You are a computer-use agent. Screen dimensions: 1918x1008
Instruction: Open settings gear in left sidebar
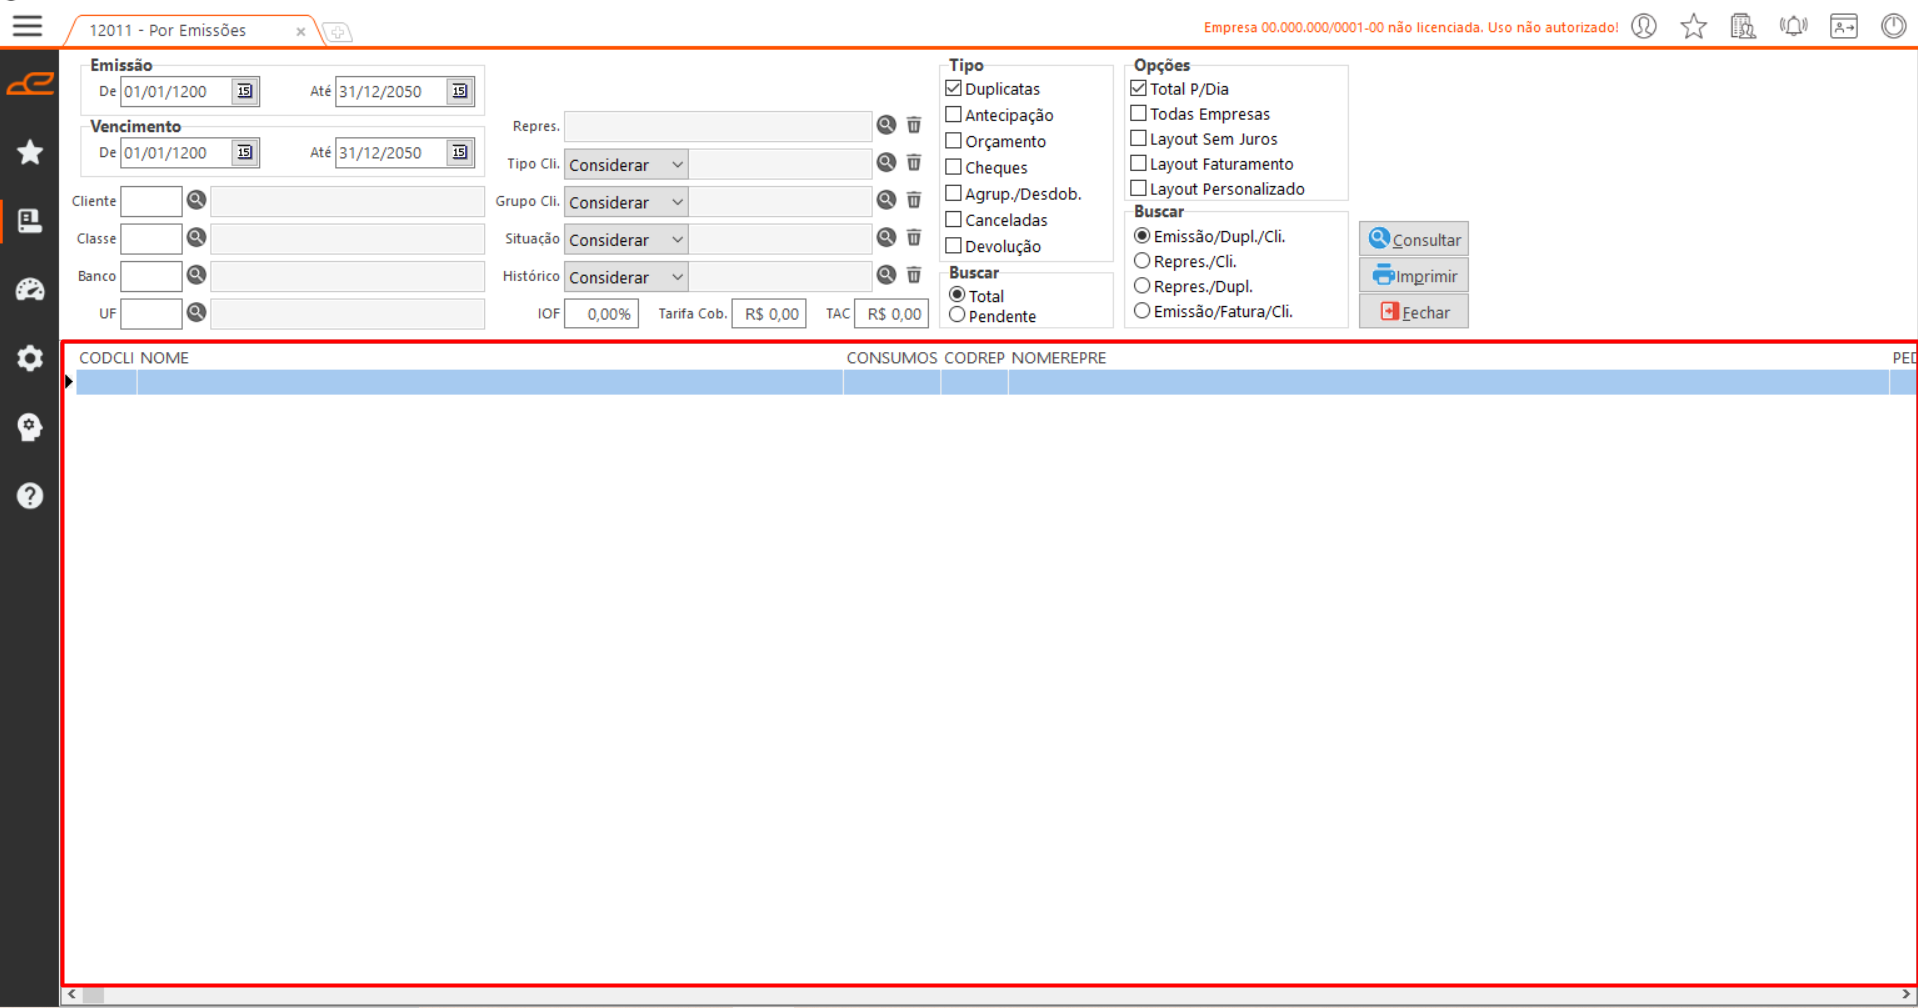pyautogui.click(x=30, y=358)
